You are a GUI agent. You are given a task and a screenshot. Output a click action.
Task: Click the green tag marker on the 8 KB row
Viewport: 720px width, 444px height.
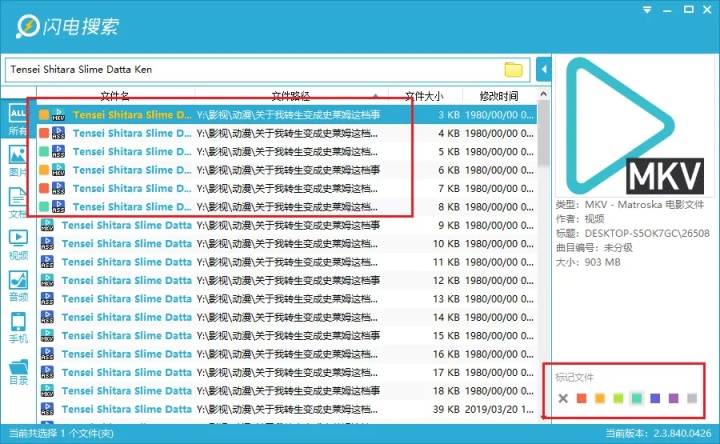pos(44,207)
